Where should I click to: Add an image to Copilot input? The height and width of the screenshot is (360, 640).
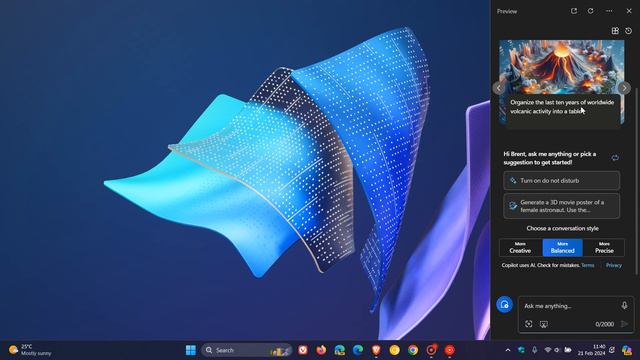point(529,324)
